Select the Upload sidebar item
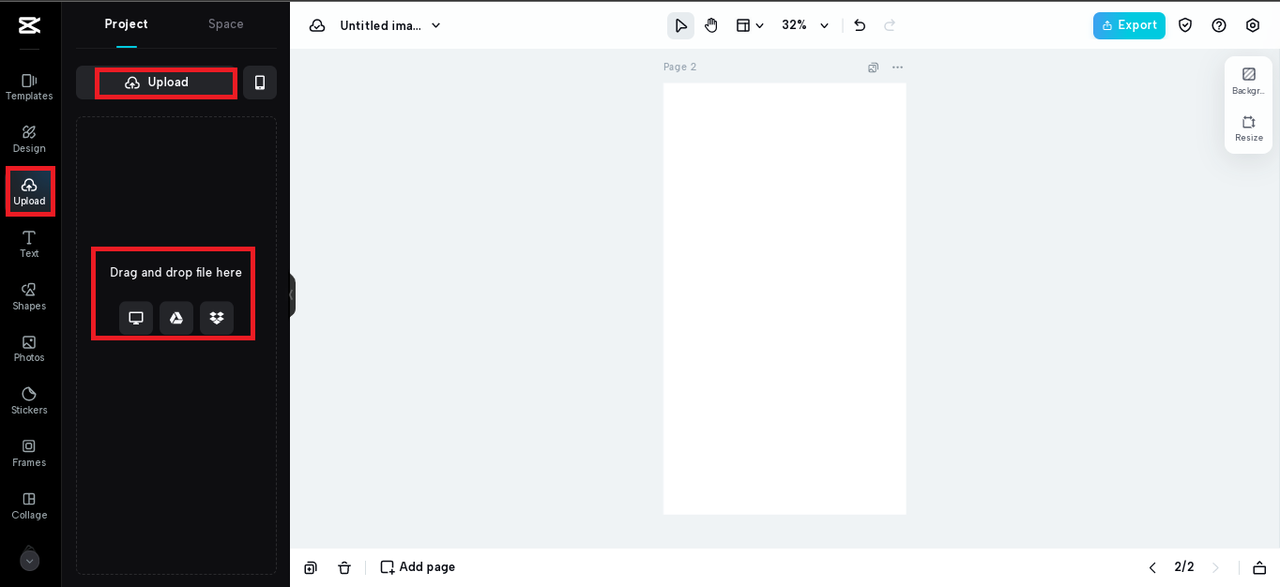Image resolution: width=1280 pixels, height=587 pixels. [x=29, y=191]
